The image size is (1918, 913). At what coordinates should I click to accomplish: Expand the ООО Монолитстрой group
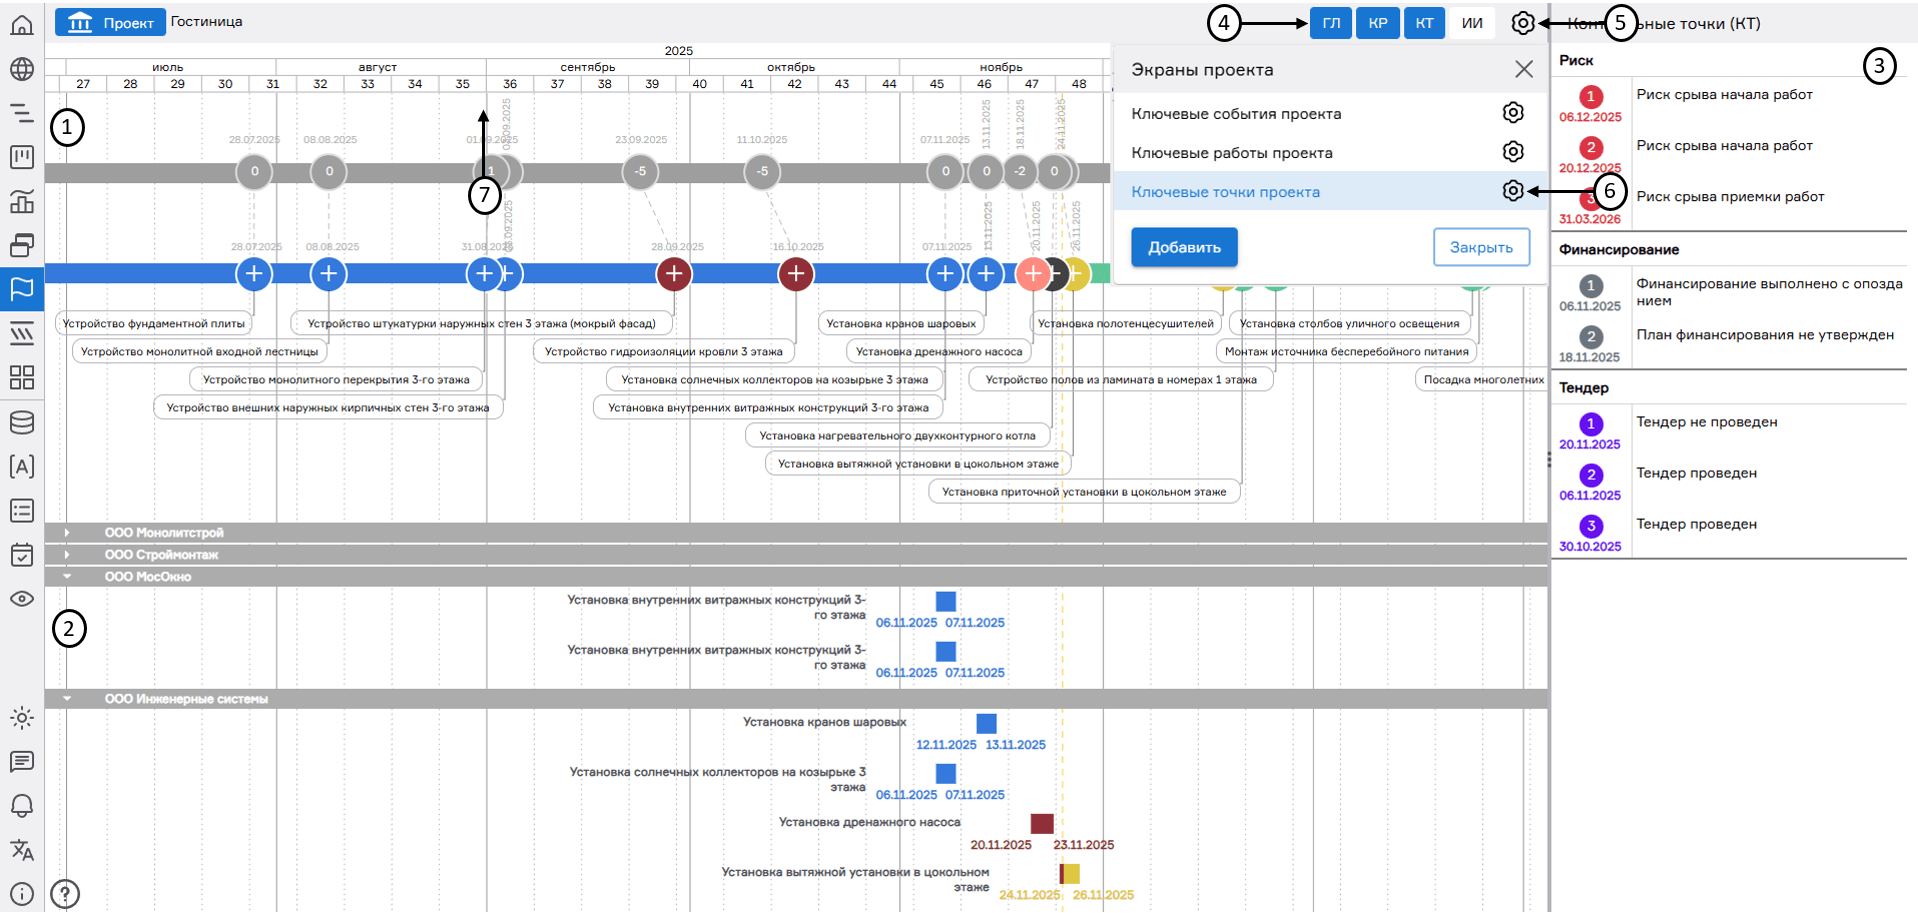(x=67, y=533)
